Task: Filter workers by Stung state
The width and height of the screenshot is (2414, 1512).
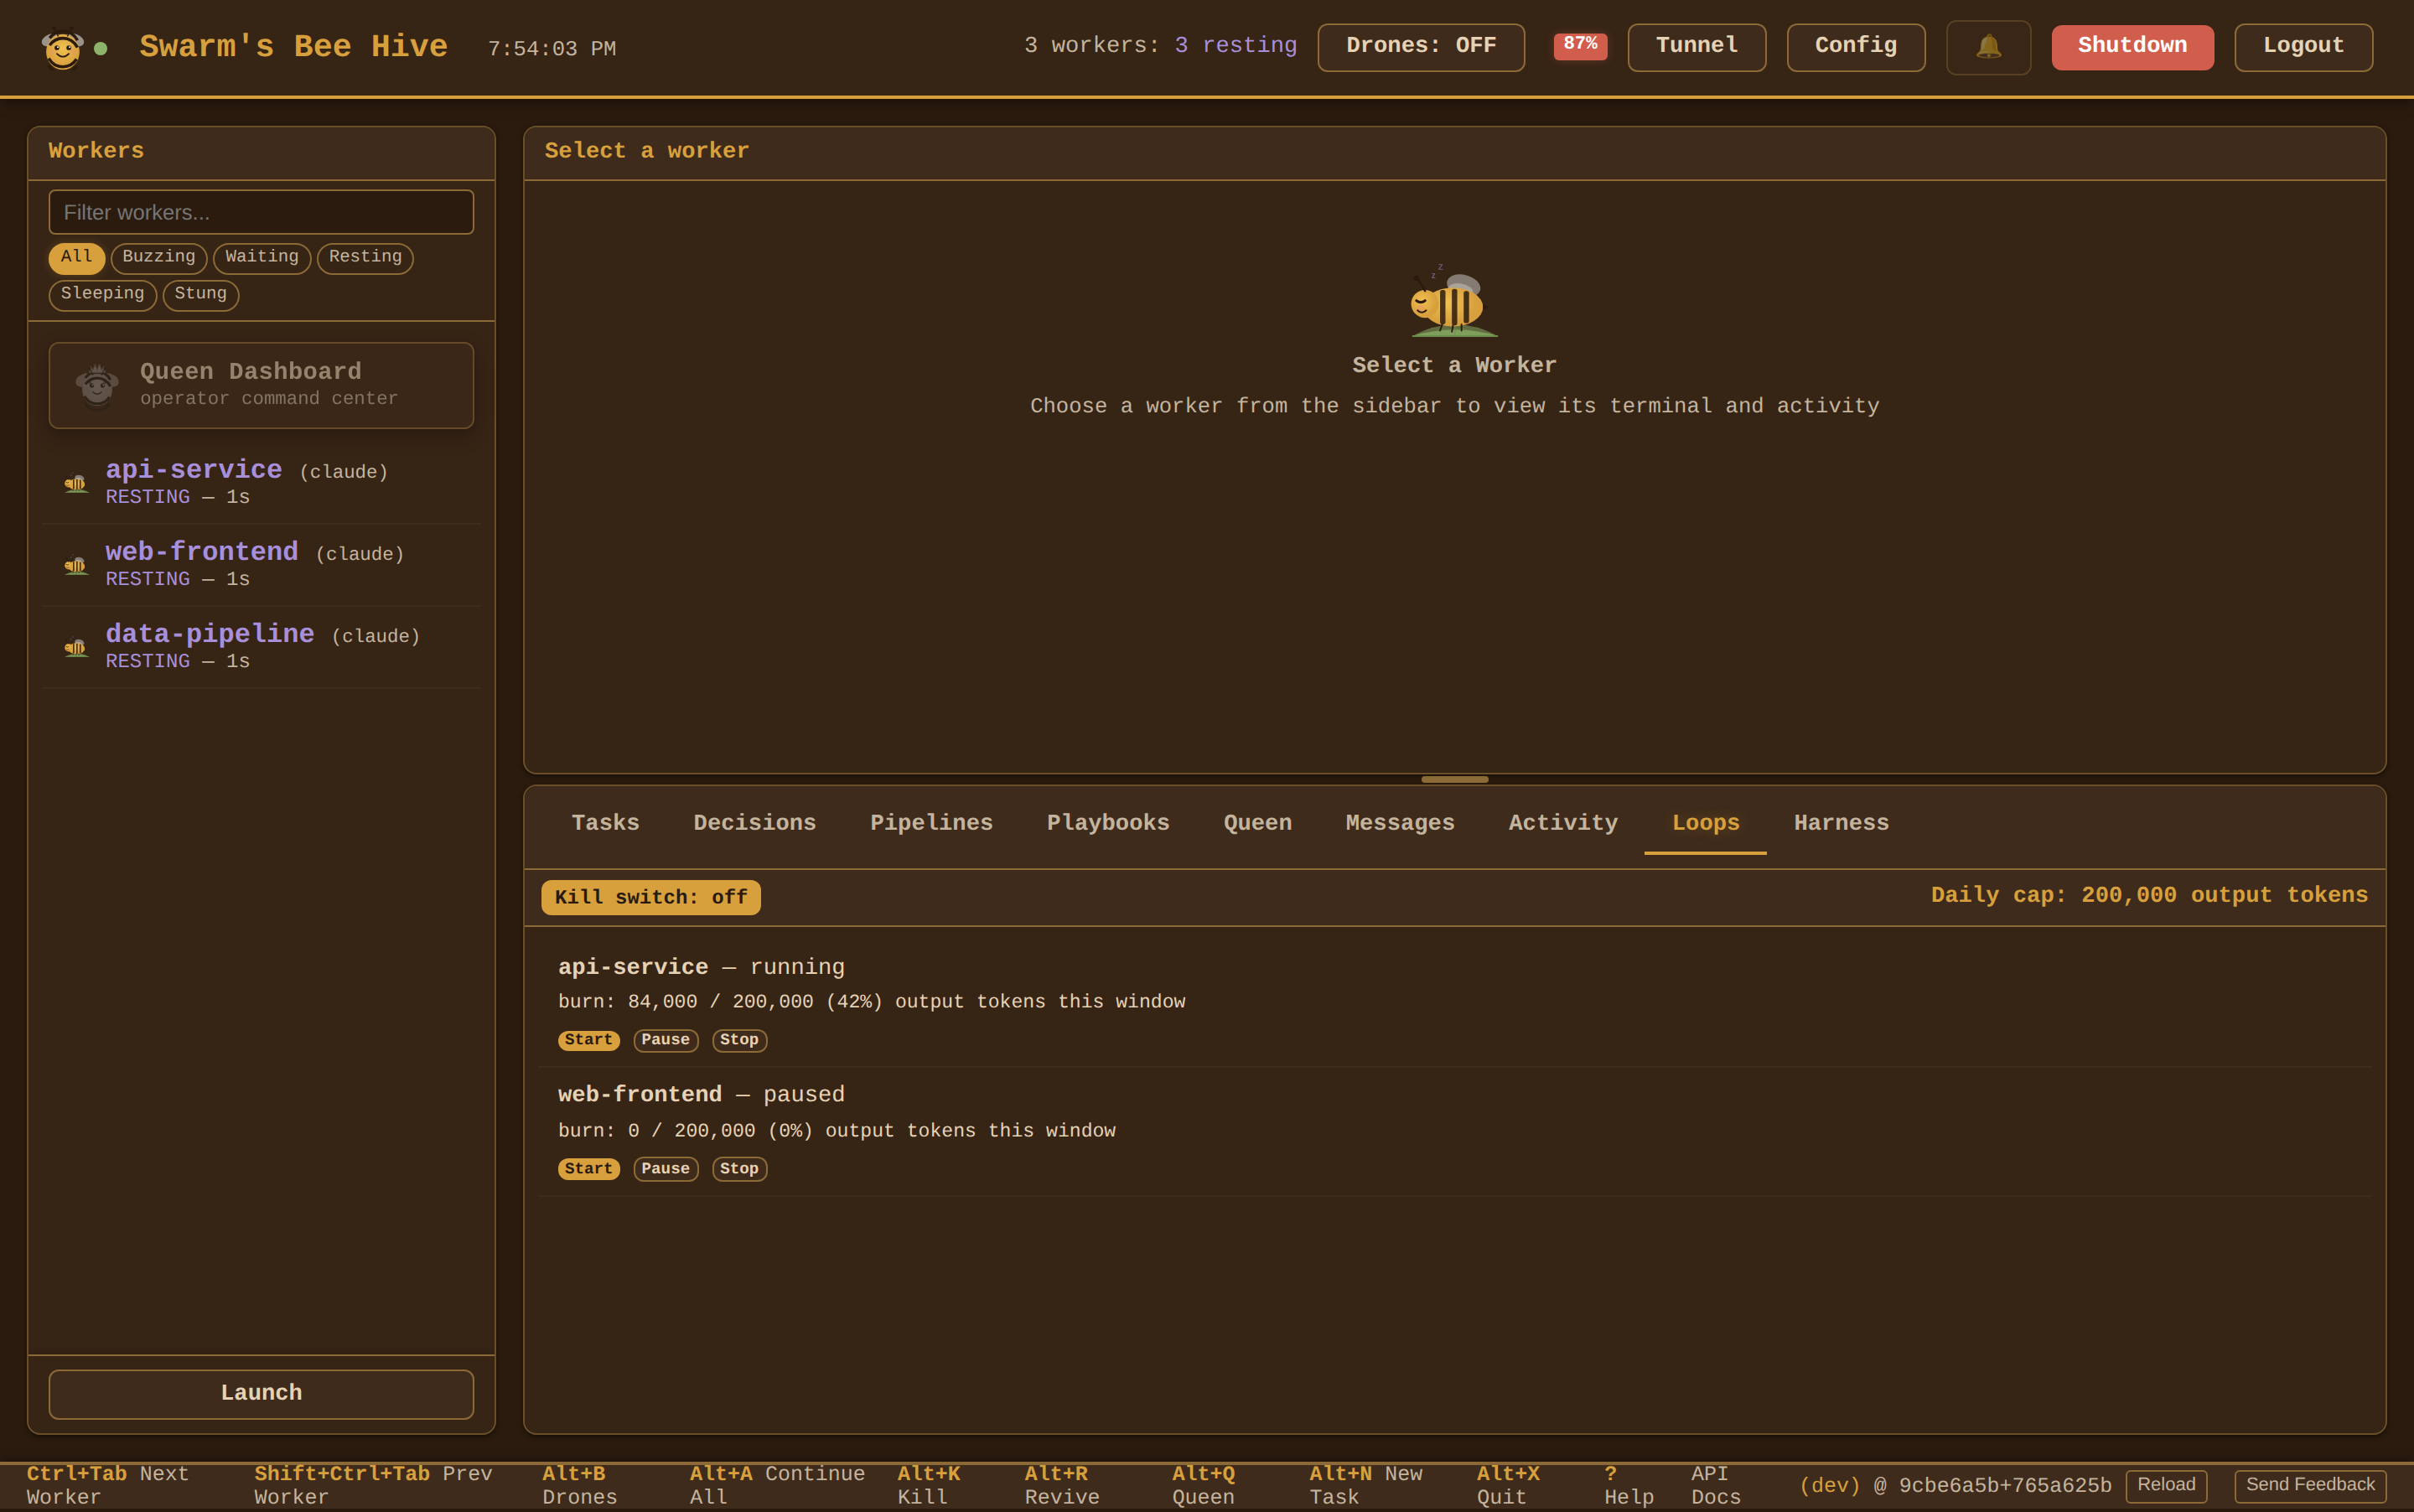Action: click(201, 295)
